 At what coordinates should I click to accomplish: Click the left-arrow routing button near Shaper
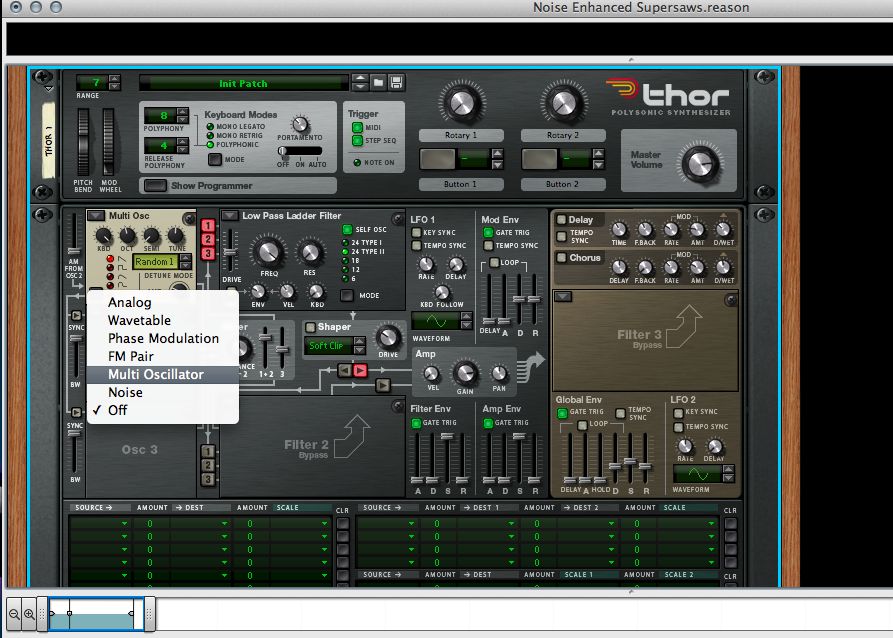[345, 371]
